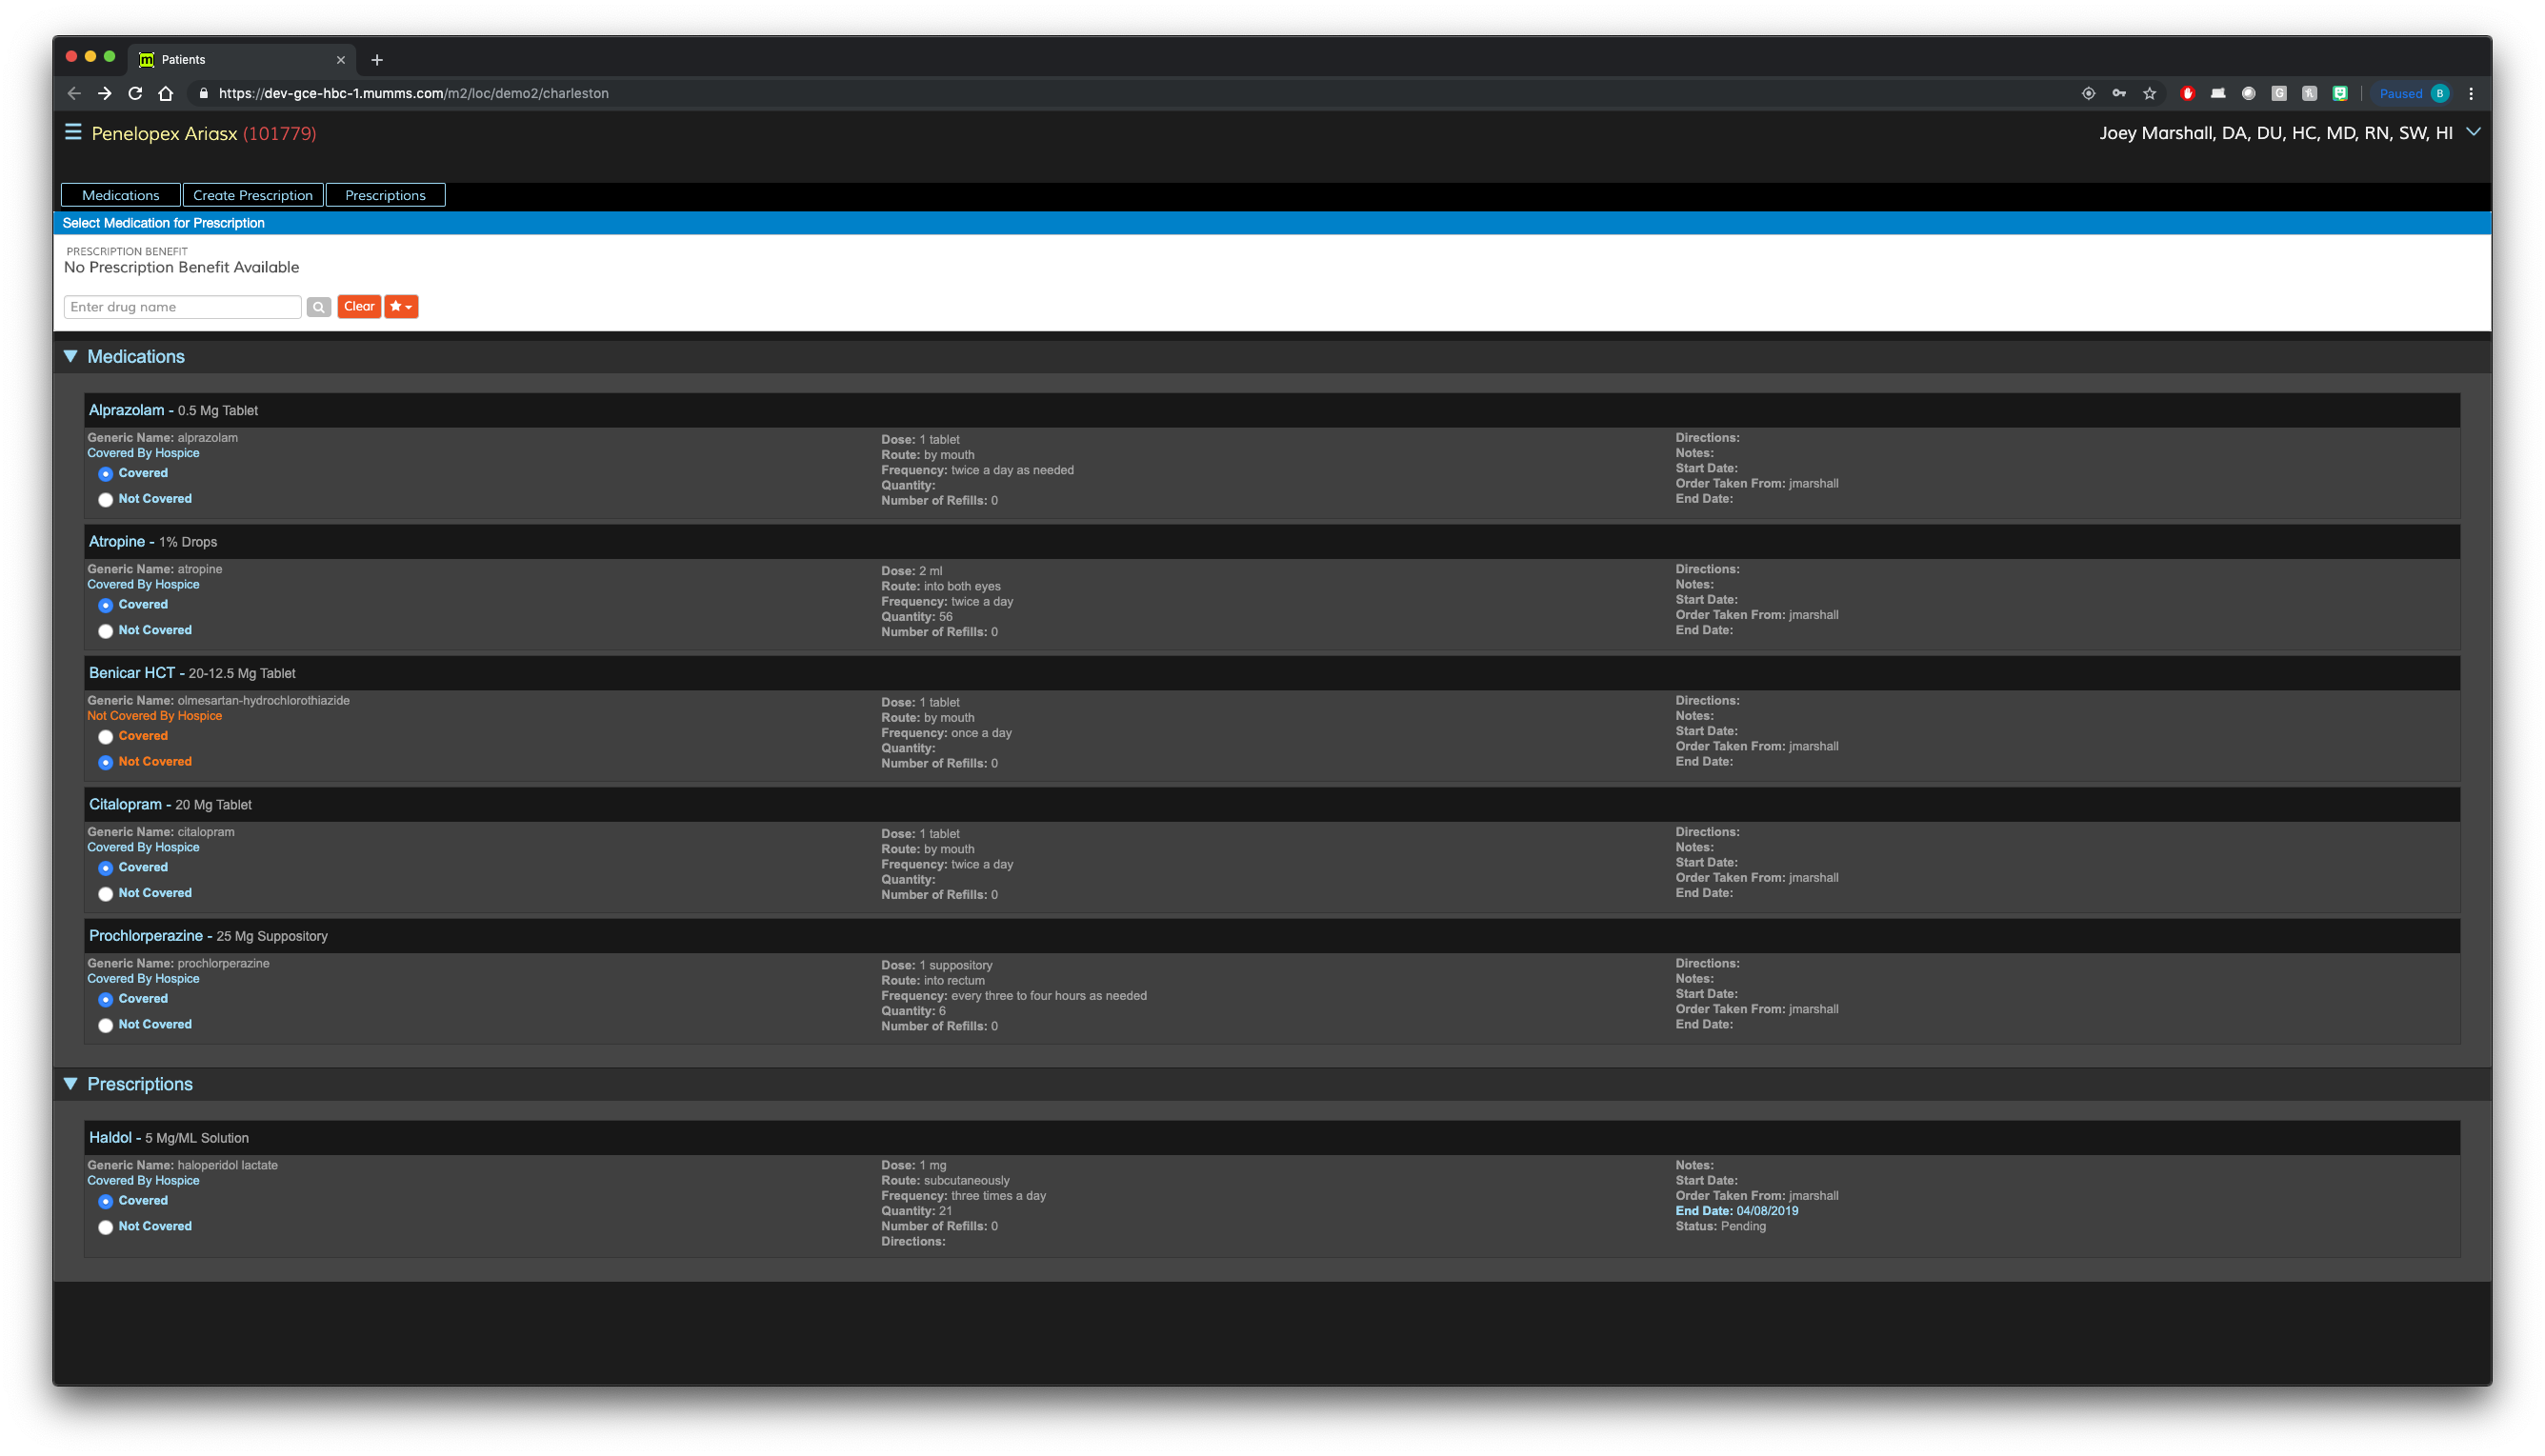Select Covered for Benicar HCT
Image resolution: width=2545 pixels, height=1456 pixels.
[106, 737]
